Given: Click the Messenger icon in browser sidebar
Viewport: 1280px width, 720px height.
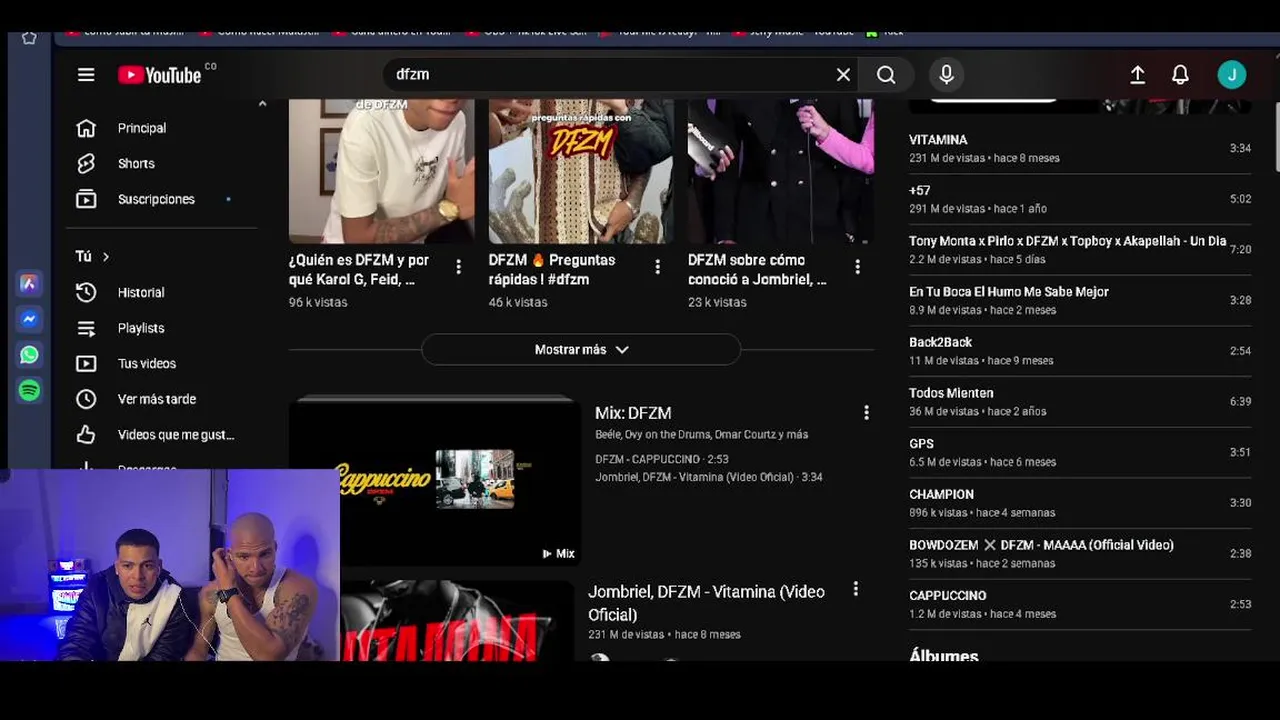Looking at the screenshot, I should click(x=29, y=319).
